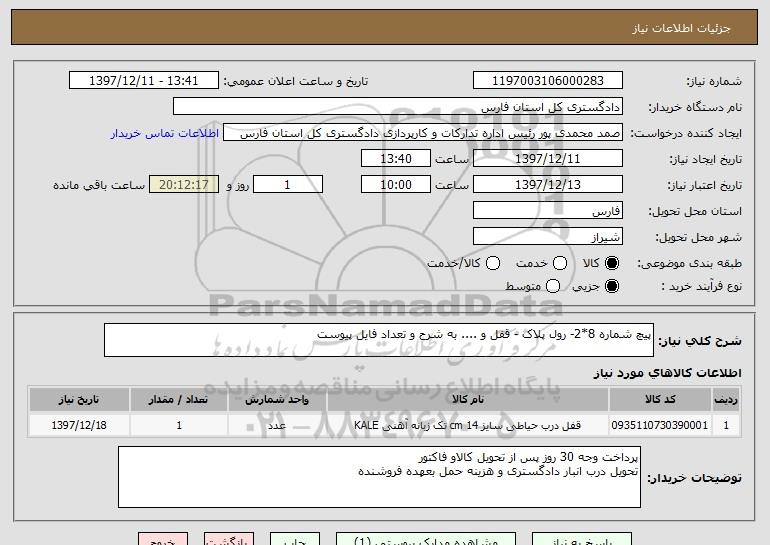Click the شهر محل تحویل label
The width and height of the screenshot is (770, 545).
[x=699, y=237]
